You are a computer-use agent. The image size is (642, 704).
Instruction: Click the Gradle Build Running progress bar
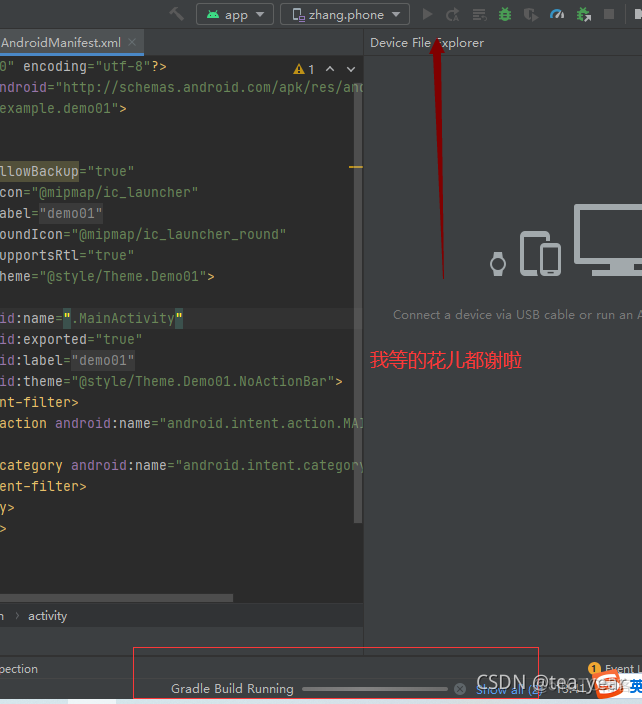(x=375, y=689)
